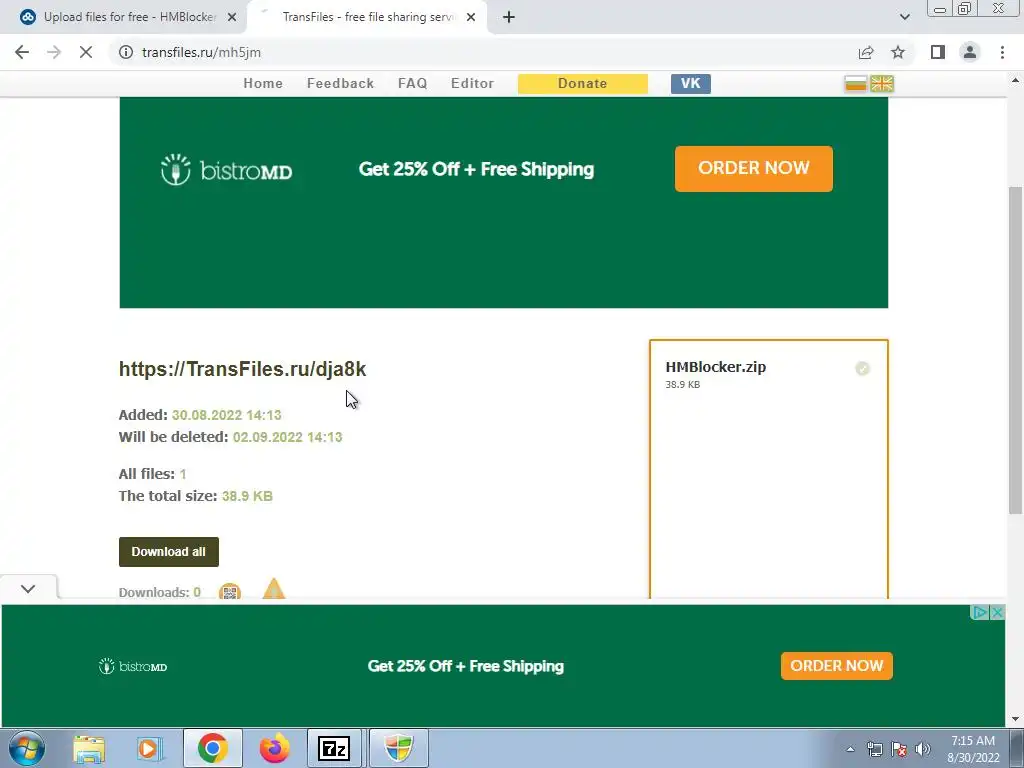This screenshot has width=1024, height=768.
Task: Click Show desktop strip at taskbar end
Action: [x=1017, y=748]
